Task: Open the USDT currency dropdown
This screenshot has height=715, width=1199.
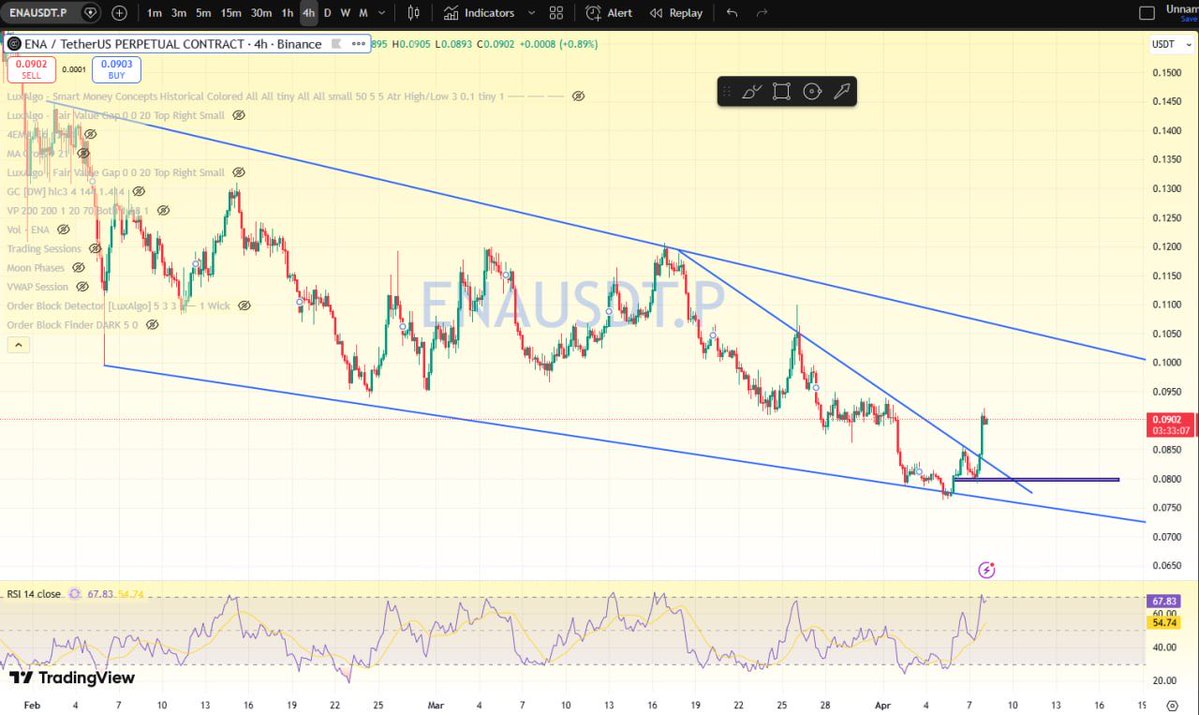Action: point(1166,44)
